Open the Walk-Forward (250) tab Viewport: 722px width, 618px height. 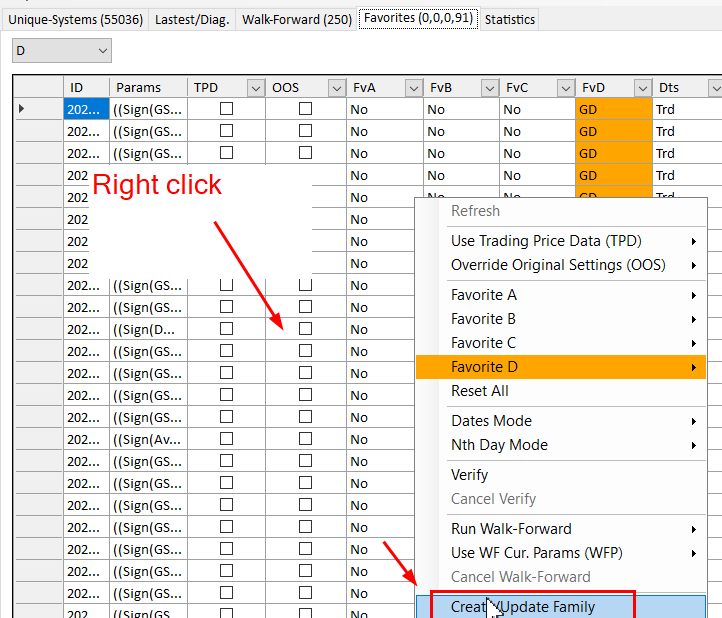click(295, 19)
